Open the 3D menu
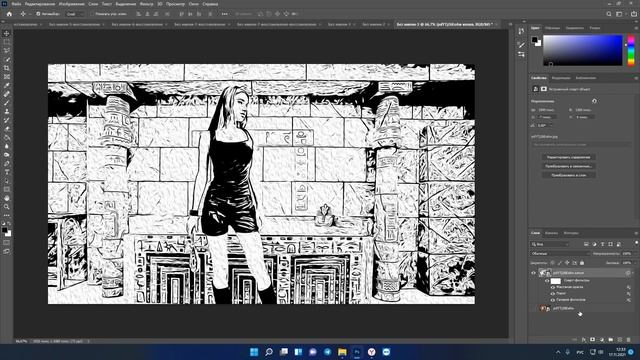 pyautogui.click(x=160, y=4)
